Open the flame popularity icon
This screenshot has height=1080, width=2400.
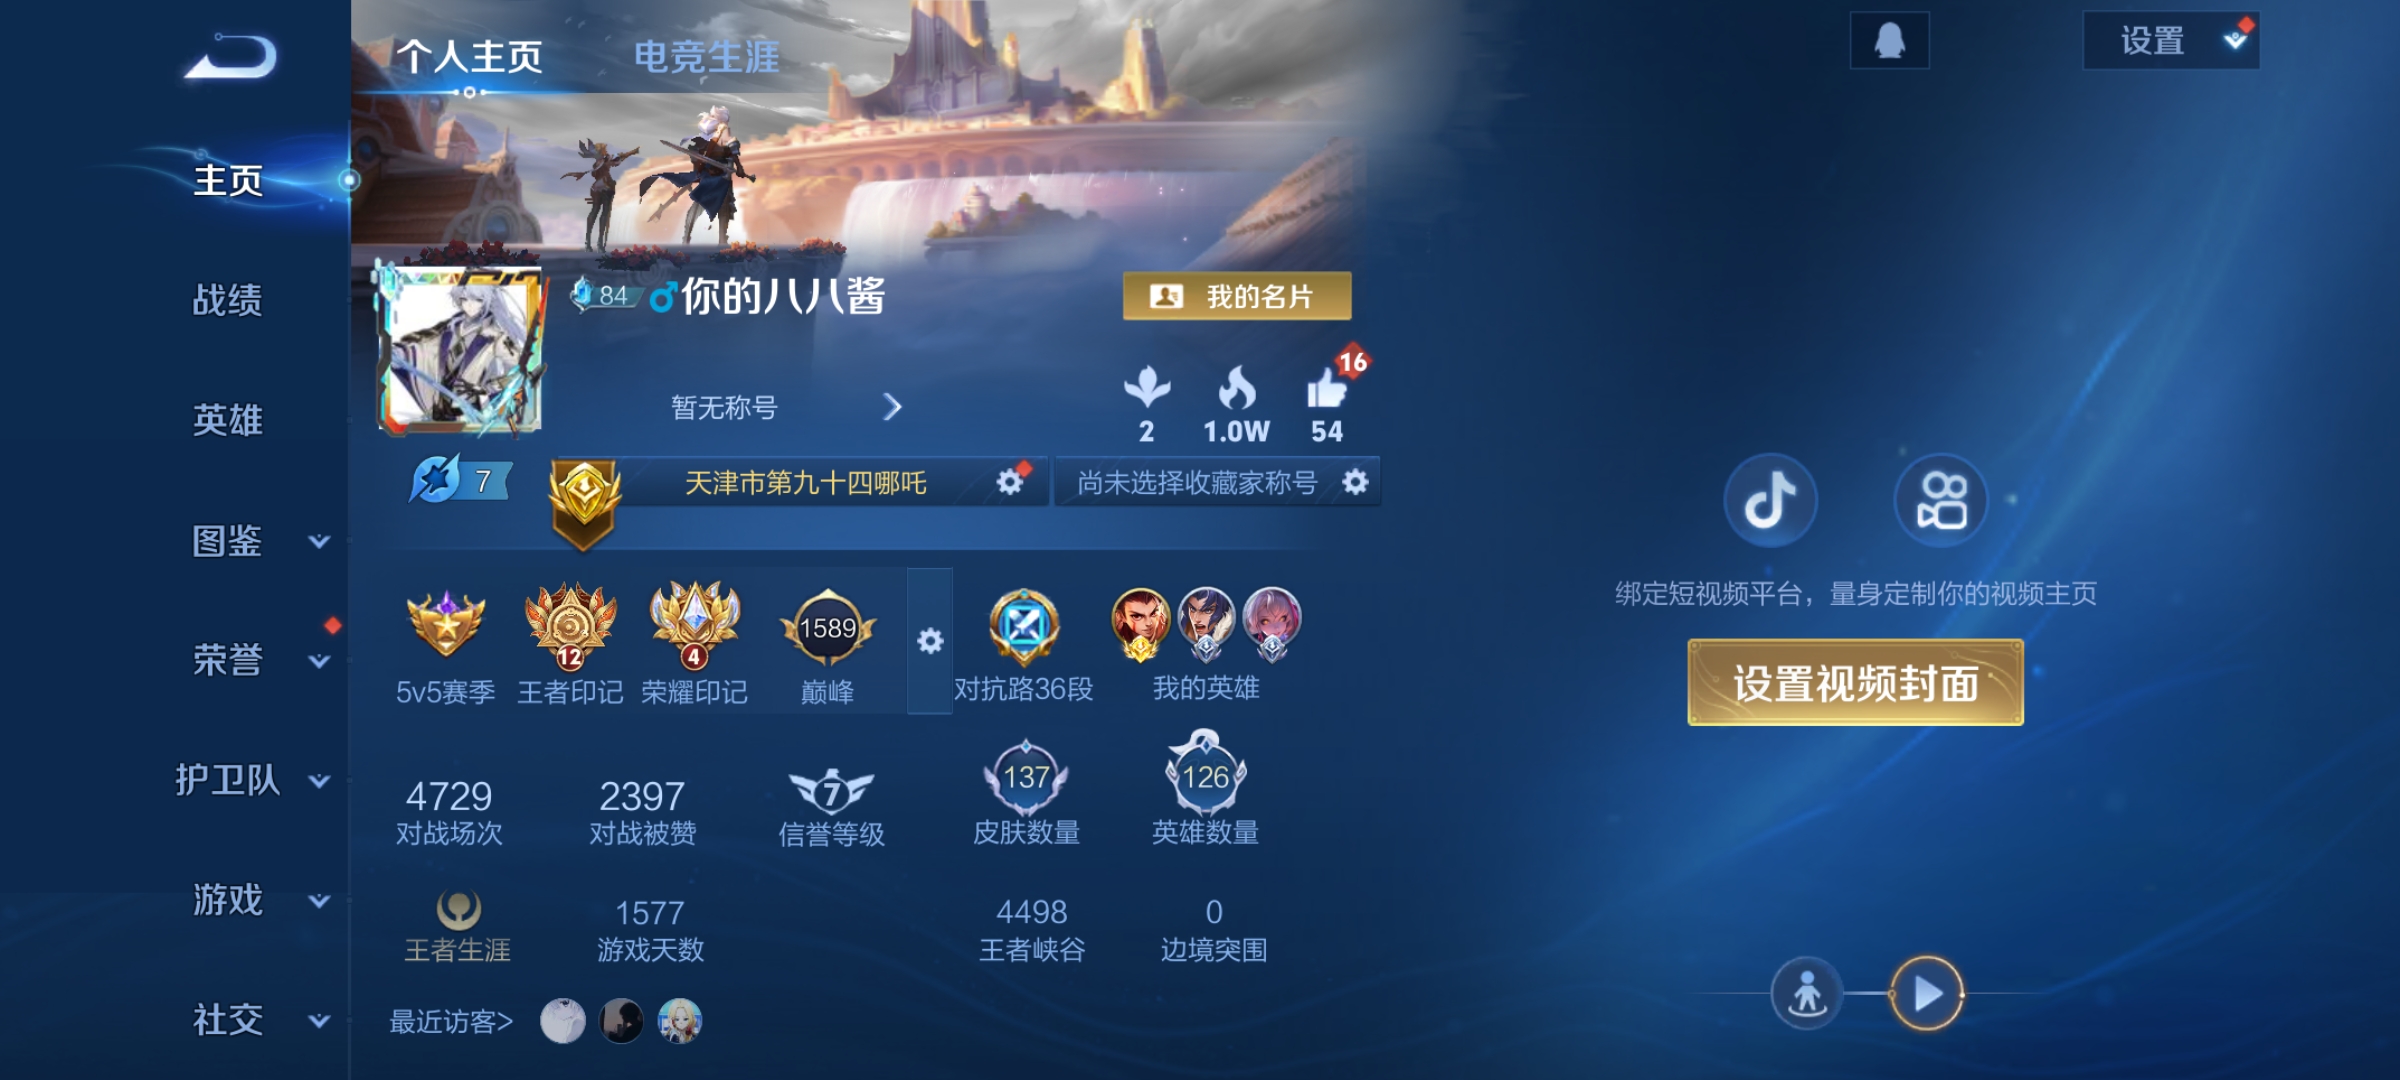1237,388
